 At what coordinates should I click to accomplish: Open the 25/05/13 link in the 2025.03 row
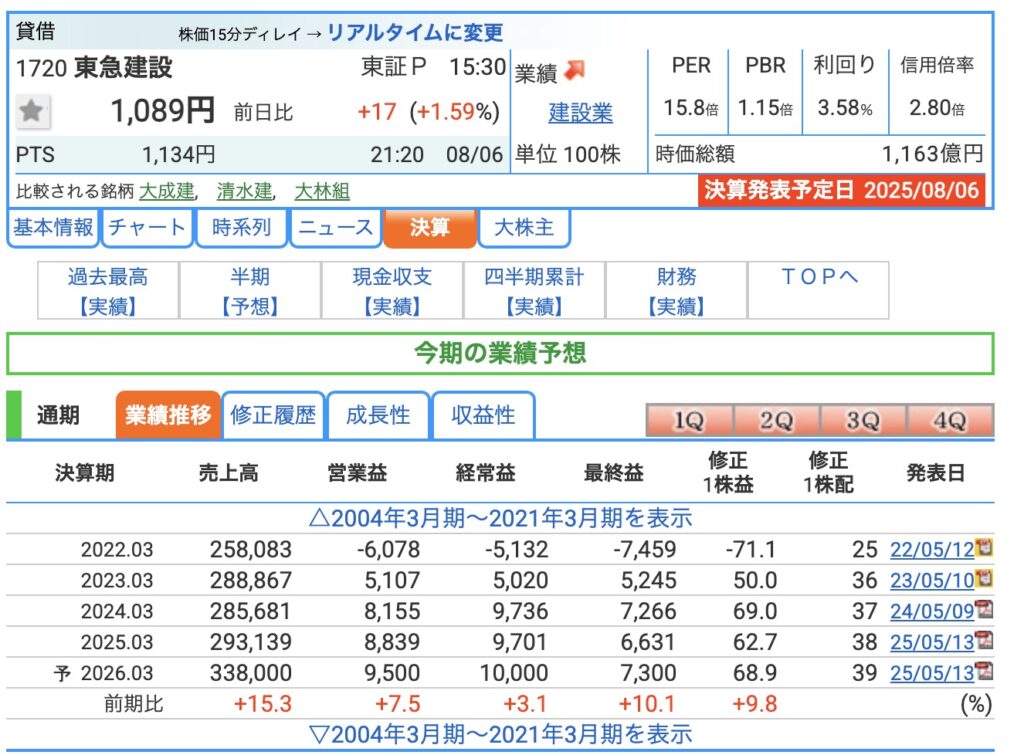click(932, 642)
